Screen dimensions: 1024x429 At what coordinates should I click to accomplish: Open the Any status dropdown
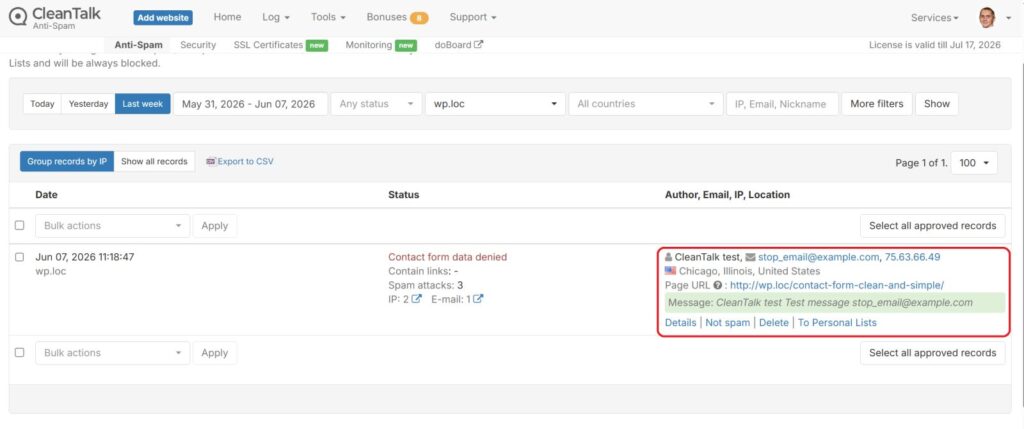376,104
